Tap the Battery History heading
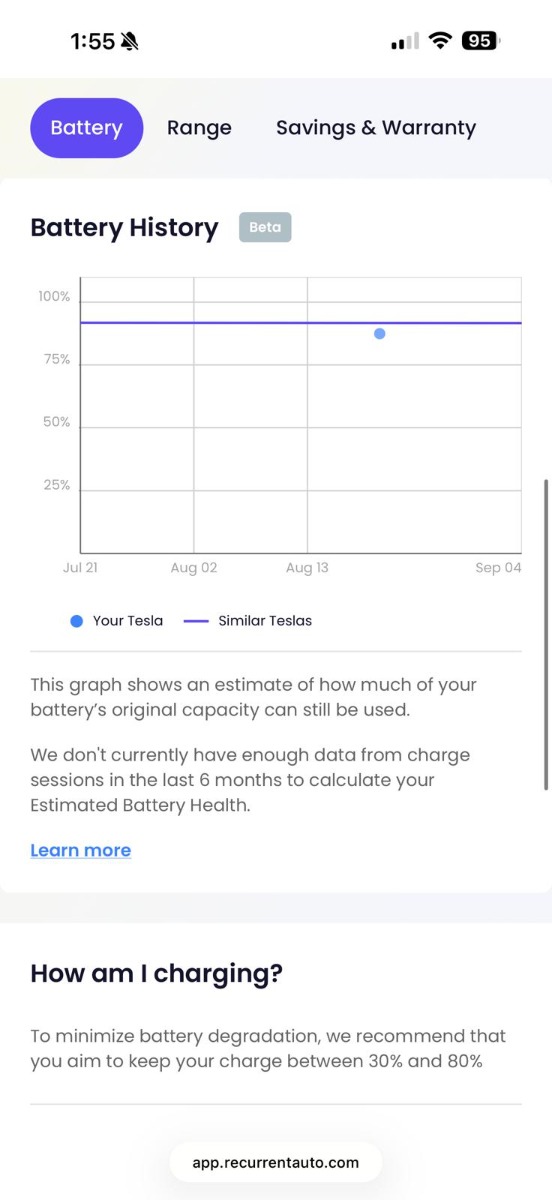552x1200 pixels. point(124,228)
